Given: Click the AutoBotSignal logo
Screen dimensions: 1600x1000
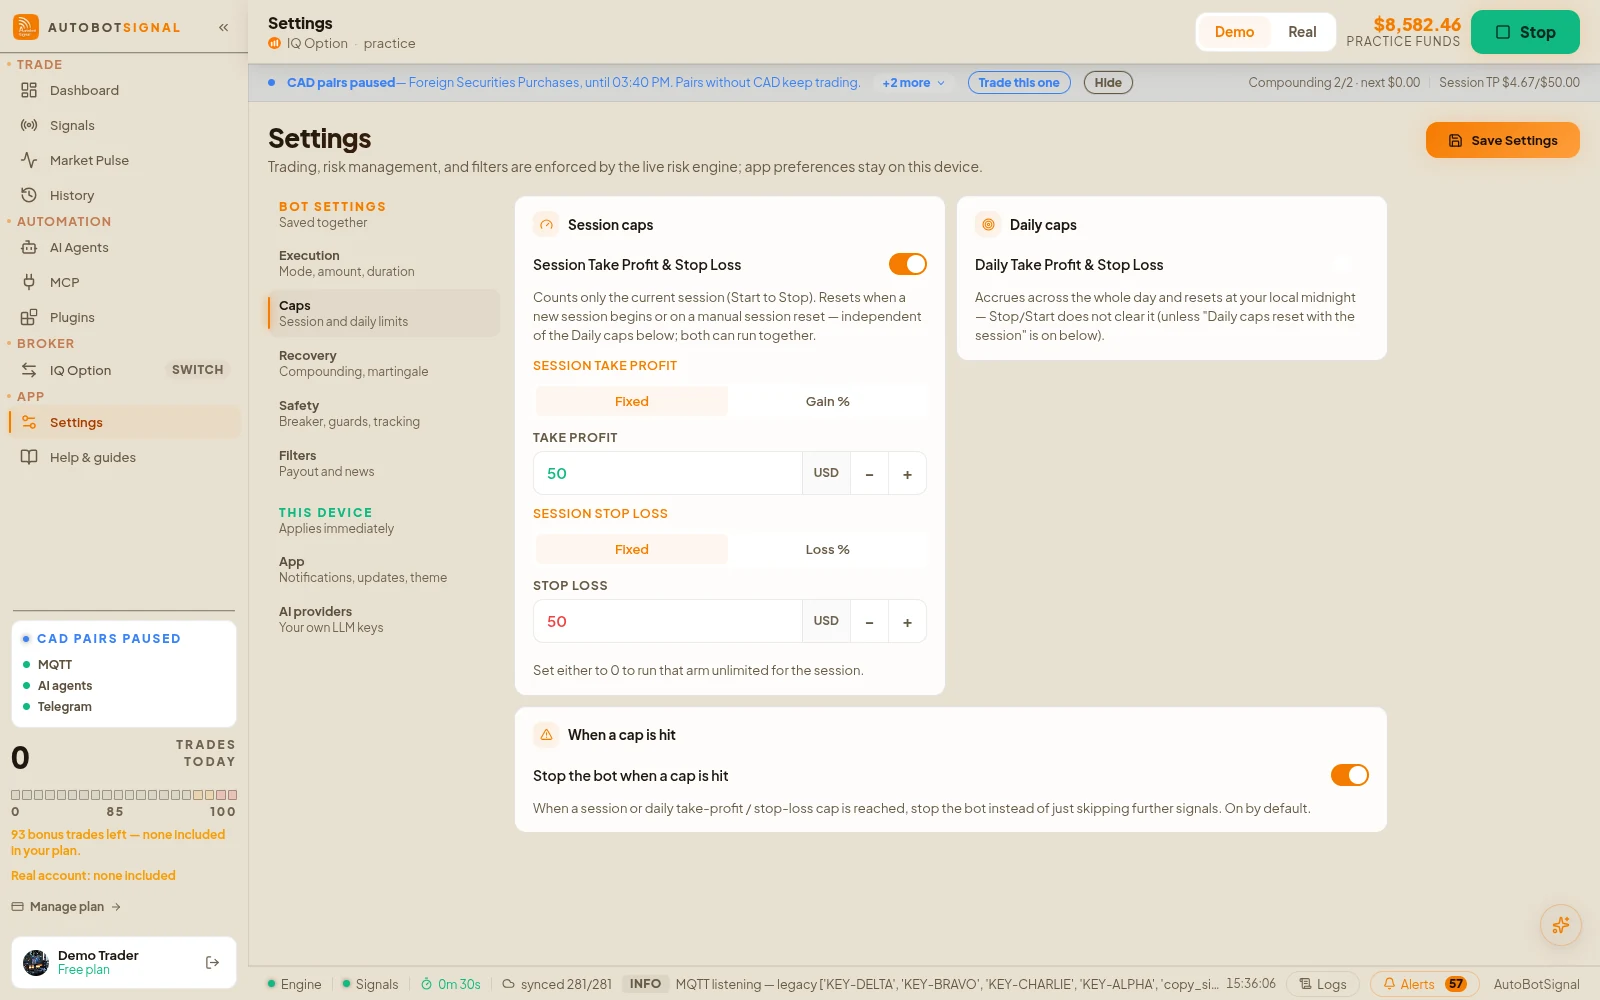Looking at the screenshot, I should [x=26, y=27].
